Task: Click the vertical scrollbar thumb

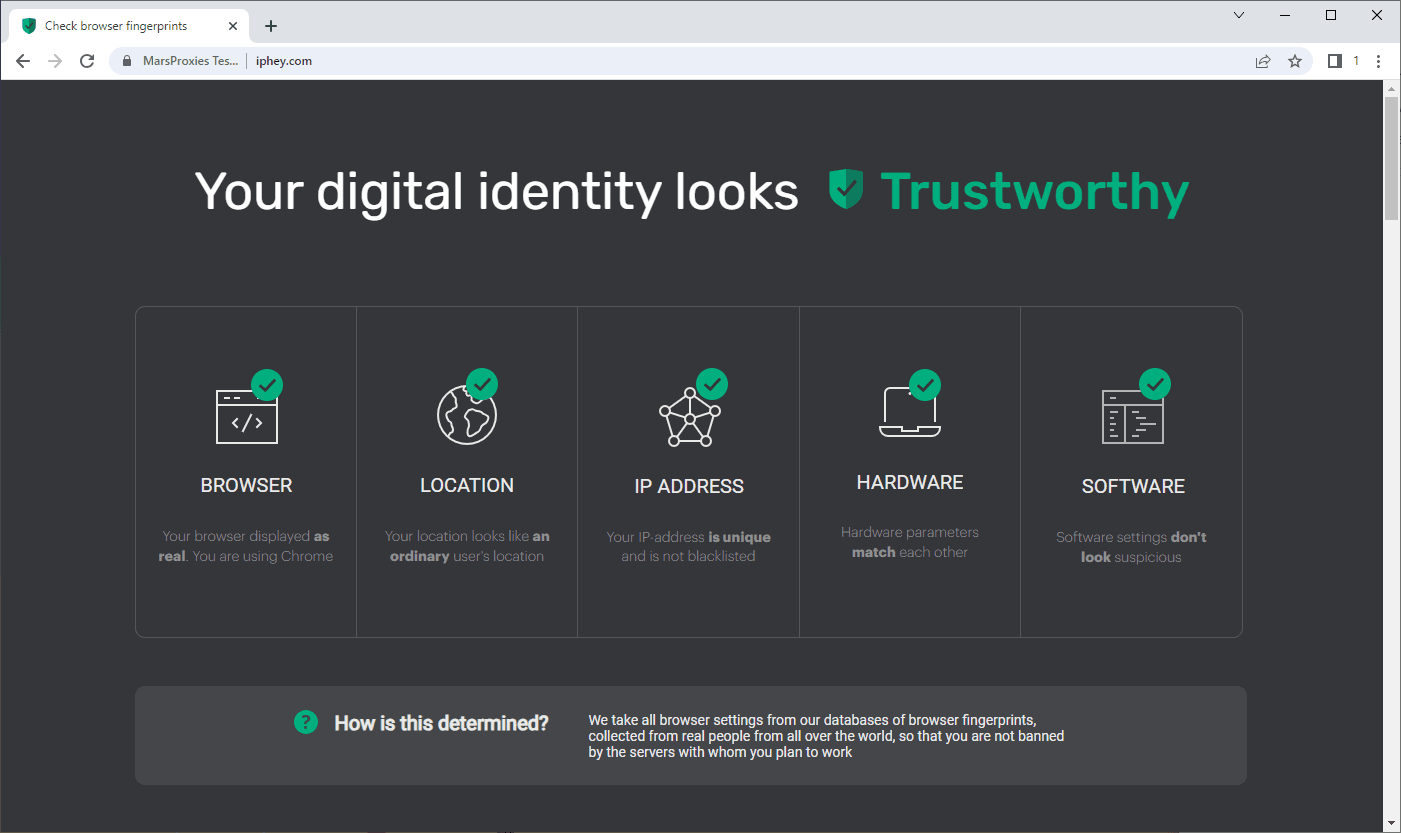Action: pos(1391,158)
